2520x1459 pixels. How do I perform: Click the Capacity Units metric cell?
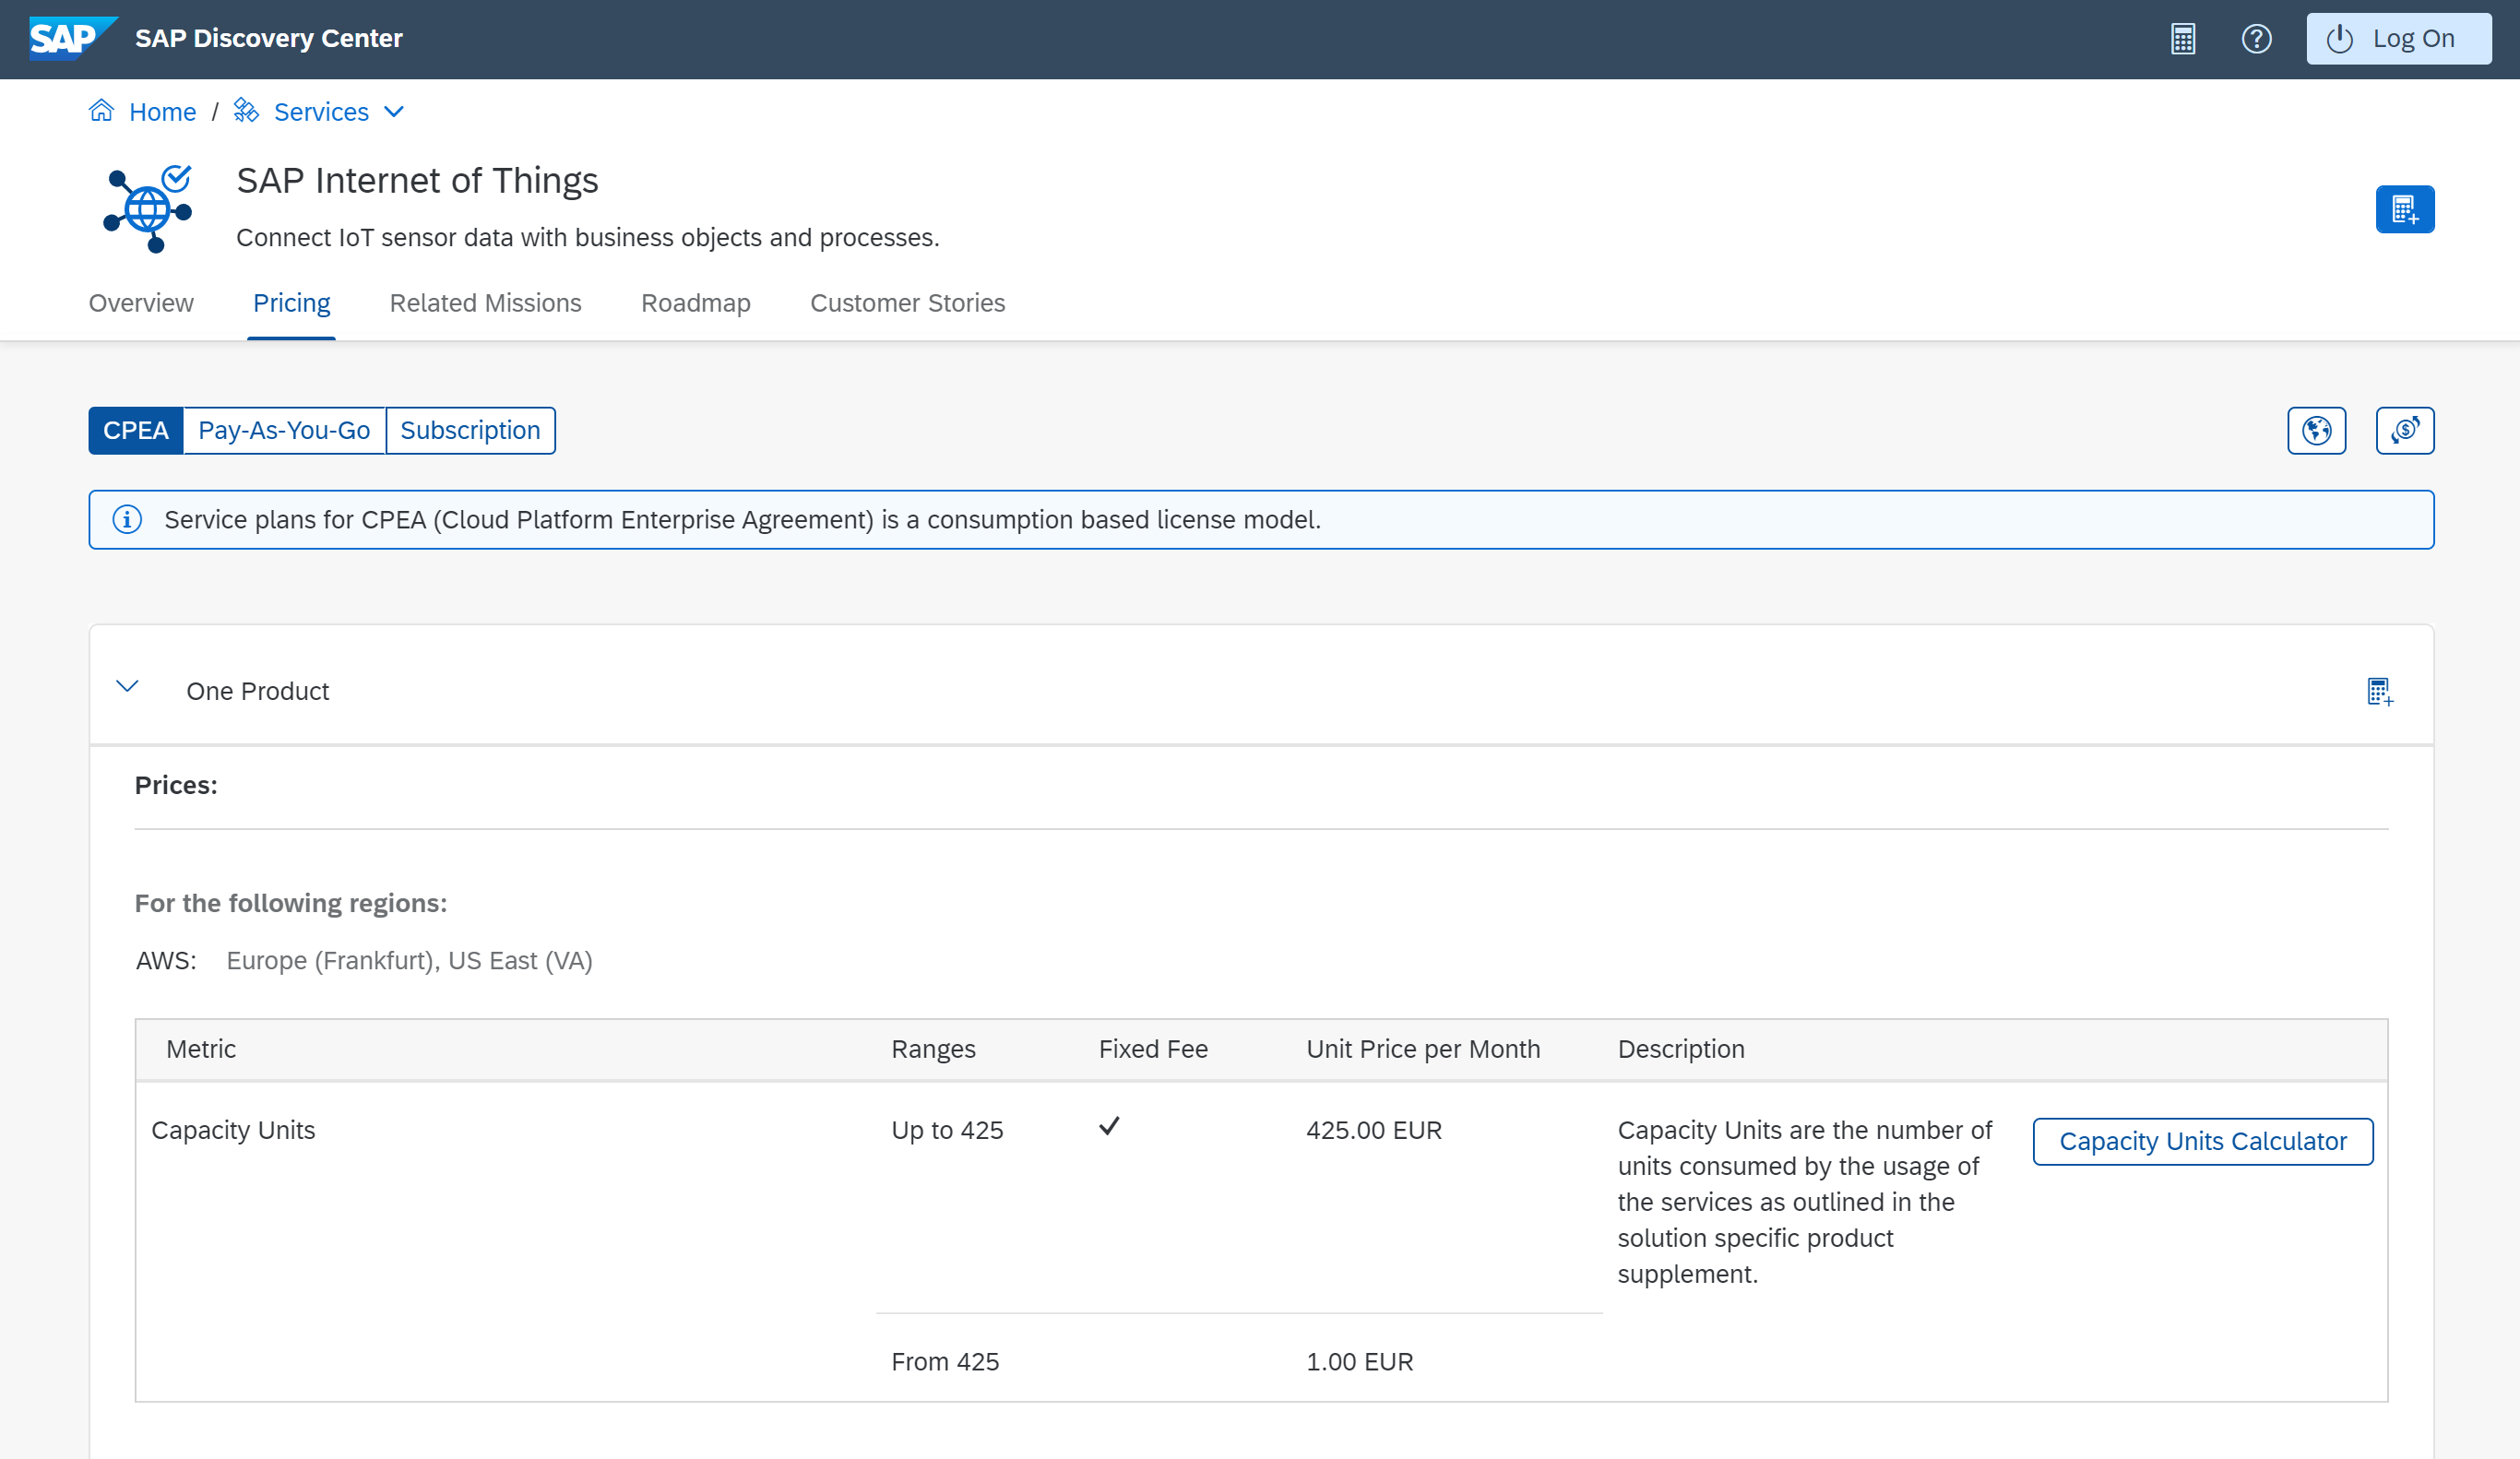(233, 1130)
